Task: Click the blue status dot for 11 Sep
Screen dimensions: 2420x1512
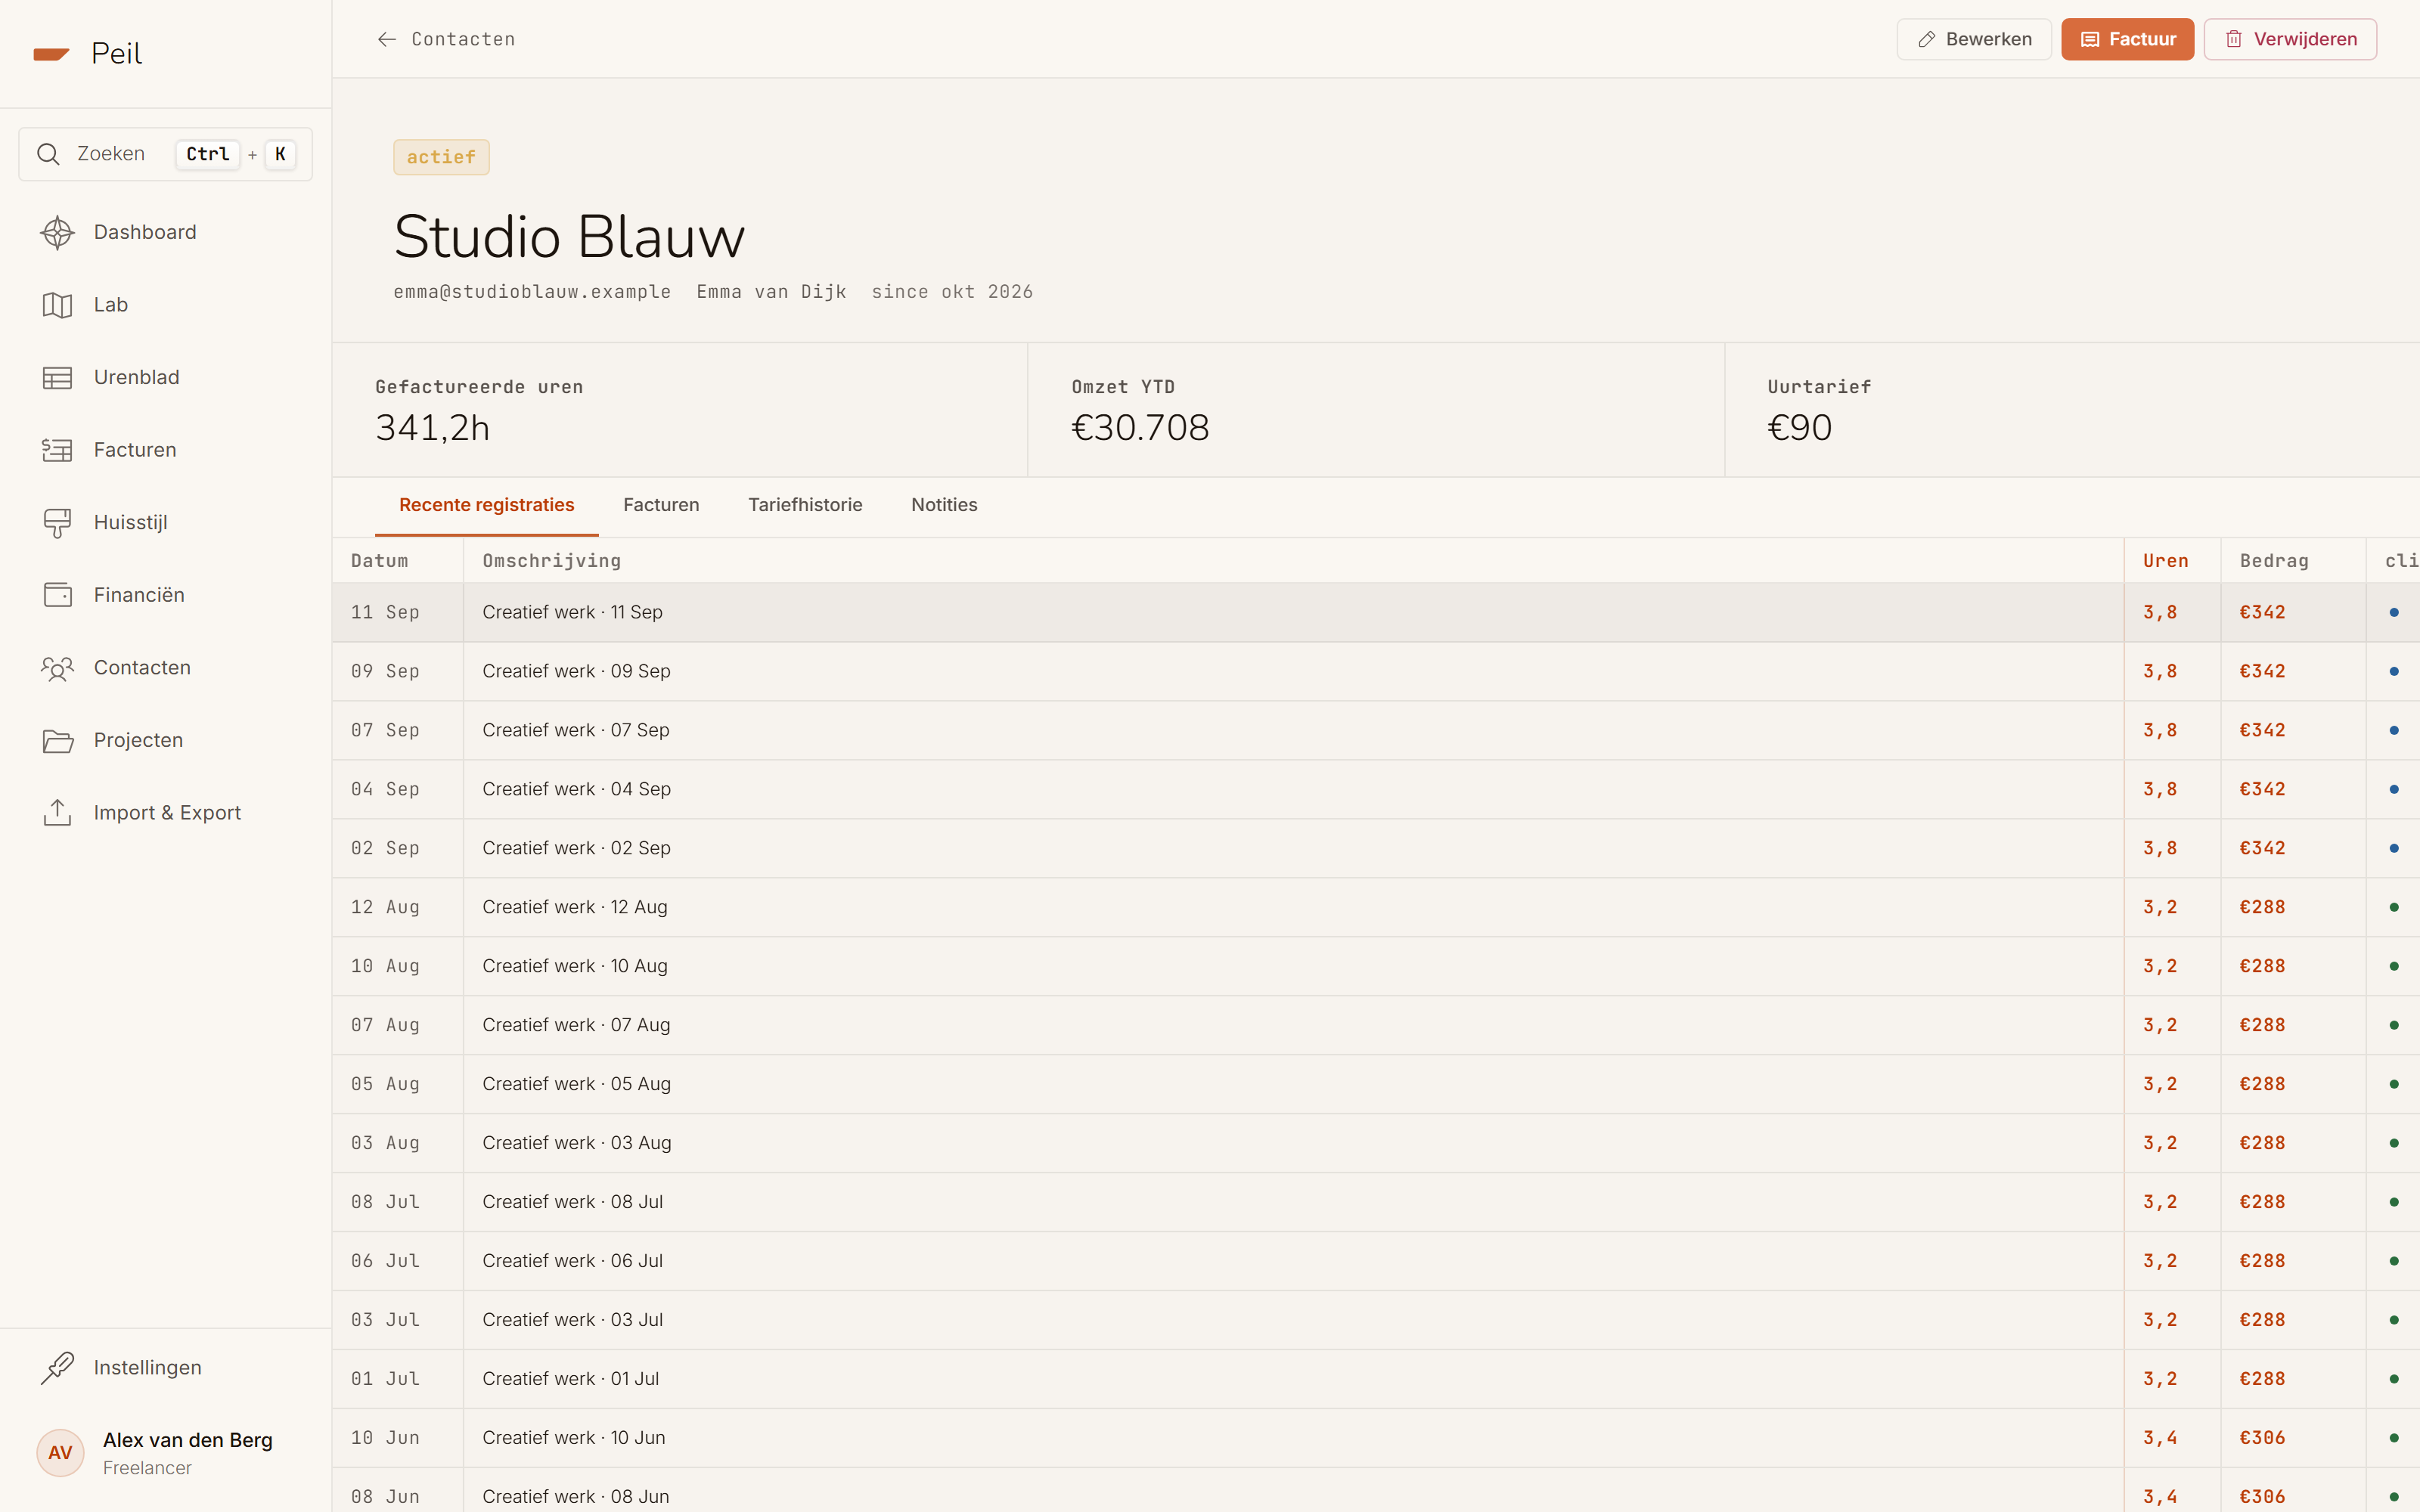Action: 2393,612
